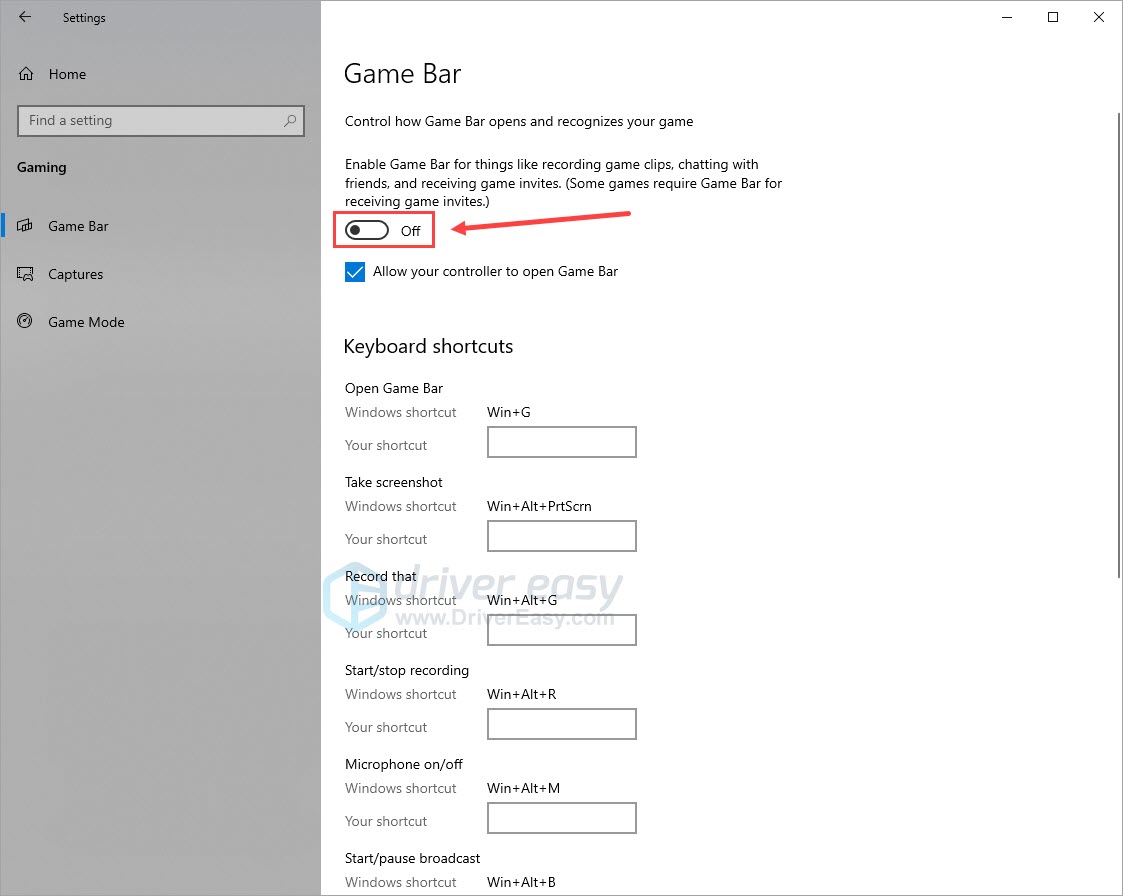Viewport: 1123px width, 896px height.
Task: Click the Game Mode sidebar icon
Action: coord(27,322)
